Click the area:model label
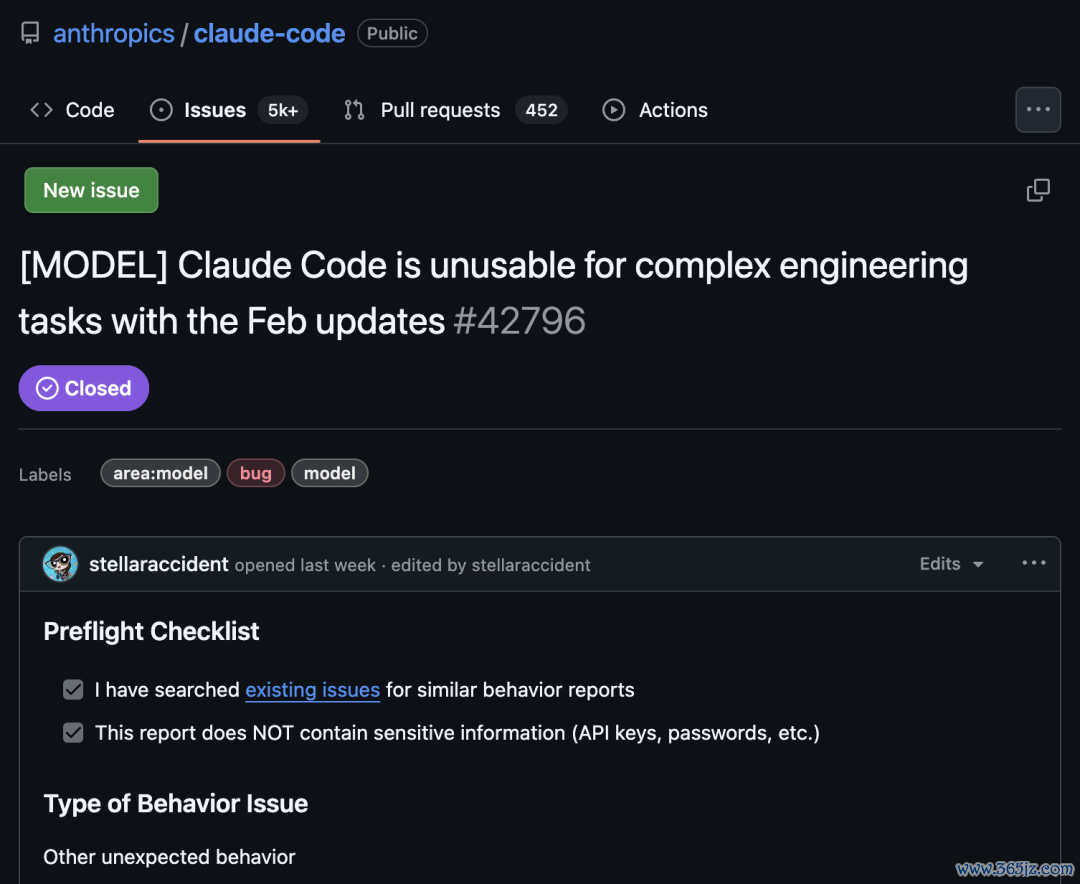Screen dimensions: 1080x884 (160, 473)
